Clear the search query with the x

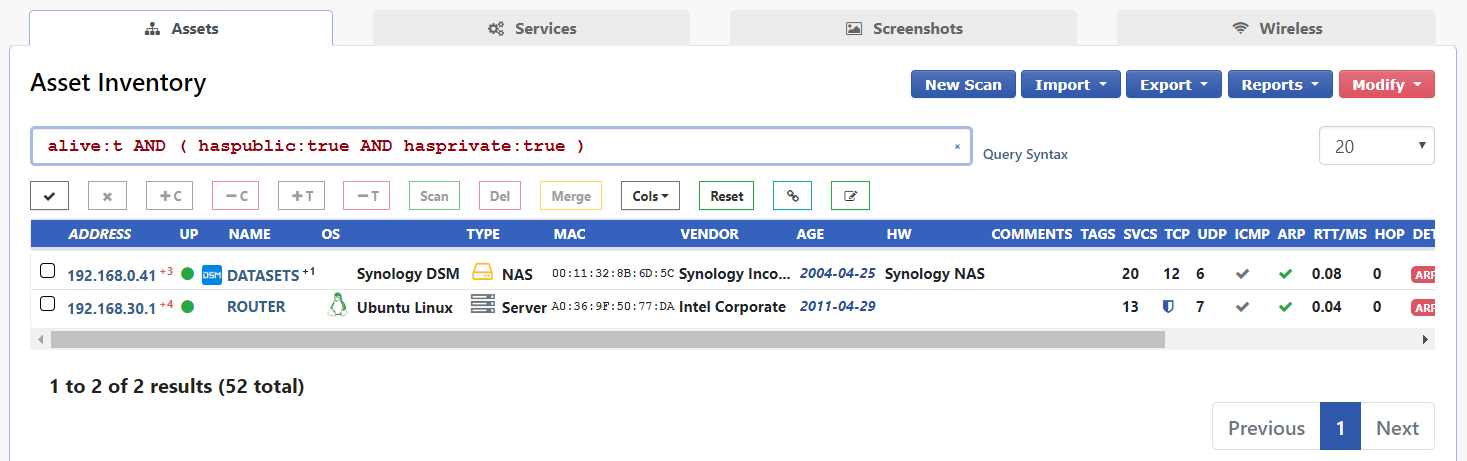click(x=956, y=147)
